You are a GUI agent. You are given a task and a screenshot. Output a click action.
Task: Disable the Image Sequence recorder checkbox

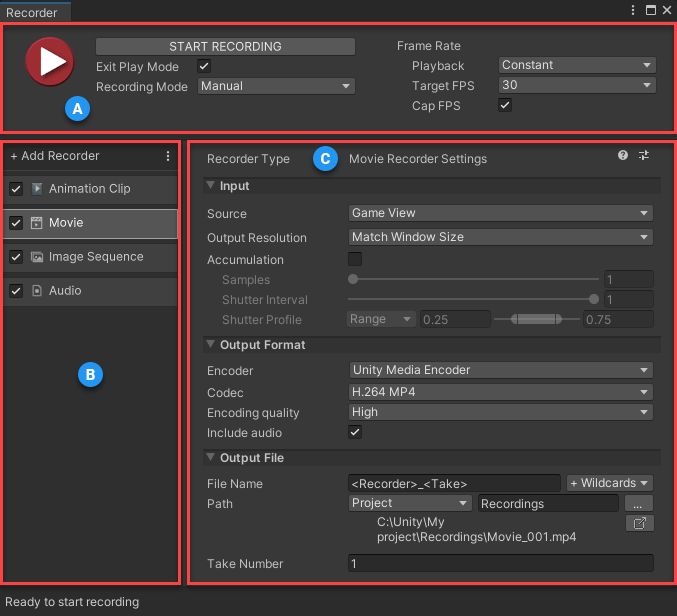16,257
